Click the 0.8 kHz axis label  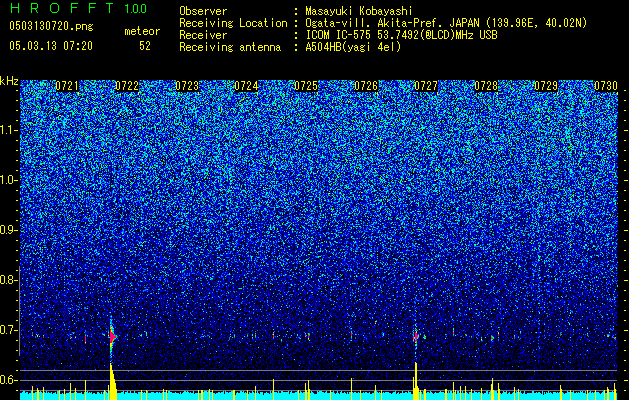click(x=9, y=280)
